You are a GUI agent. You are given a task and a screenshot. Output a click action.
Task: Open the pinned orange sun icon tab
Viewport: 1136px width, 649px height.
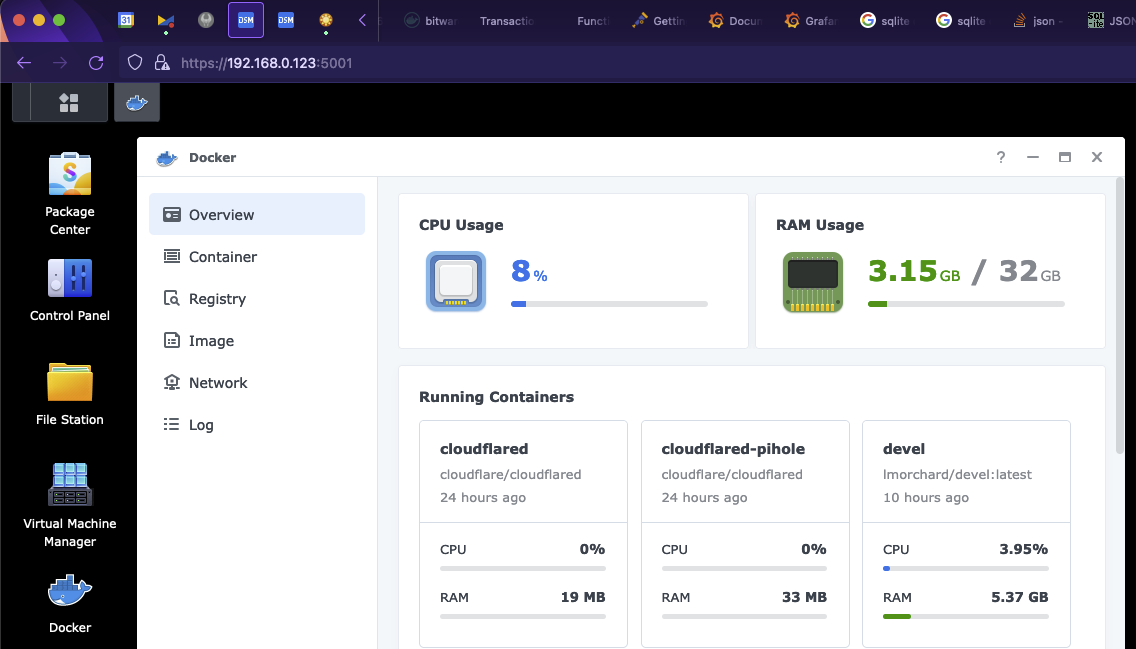(x=325, y=20)
